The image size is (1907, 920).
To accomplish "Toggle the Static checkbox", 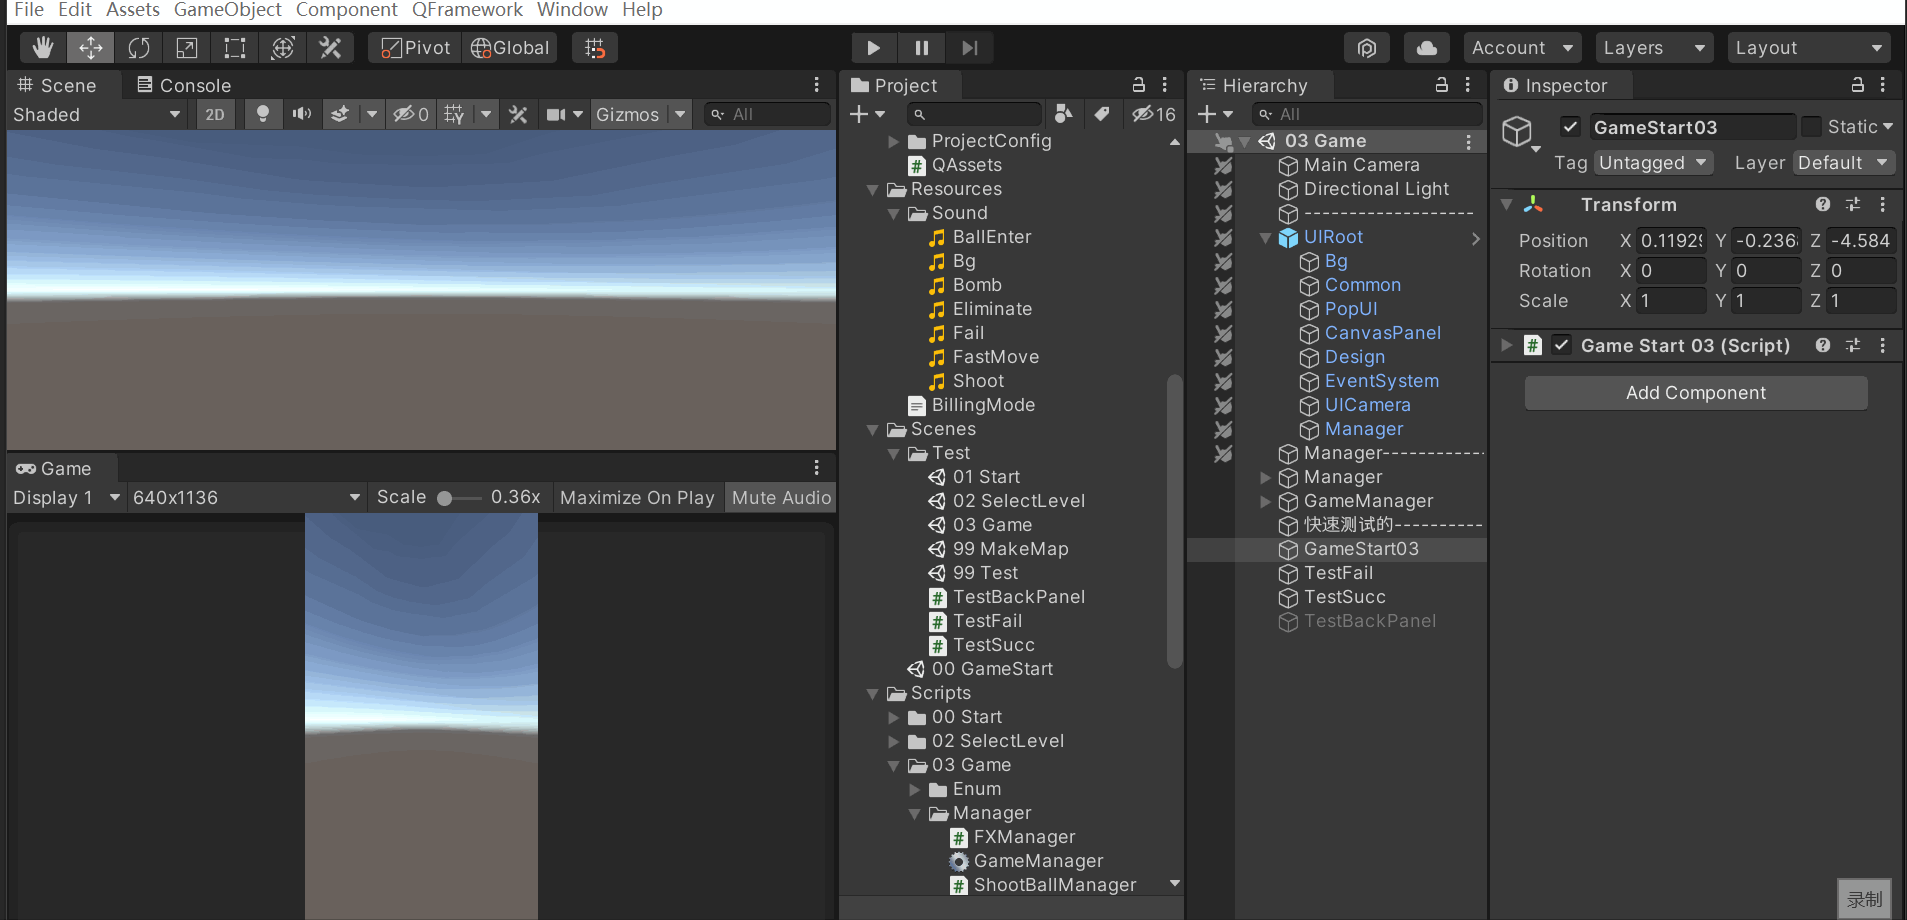I will click(x=1811, y=126).
